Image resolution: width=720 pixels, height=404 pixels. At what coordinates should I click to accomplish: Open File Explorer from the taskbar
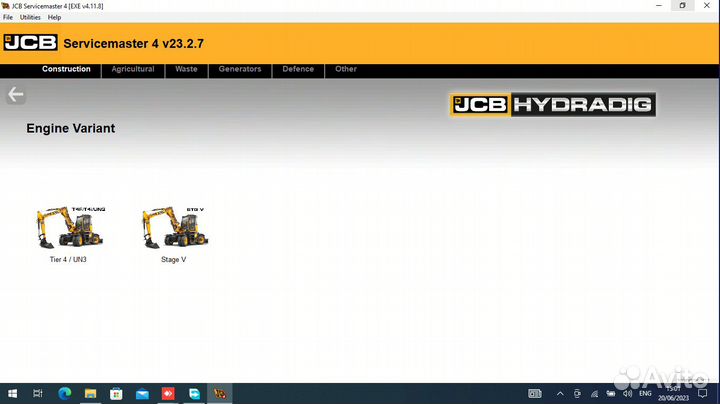point(90,393)
